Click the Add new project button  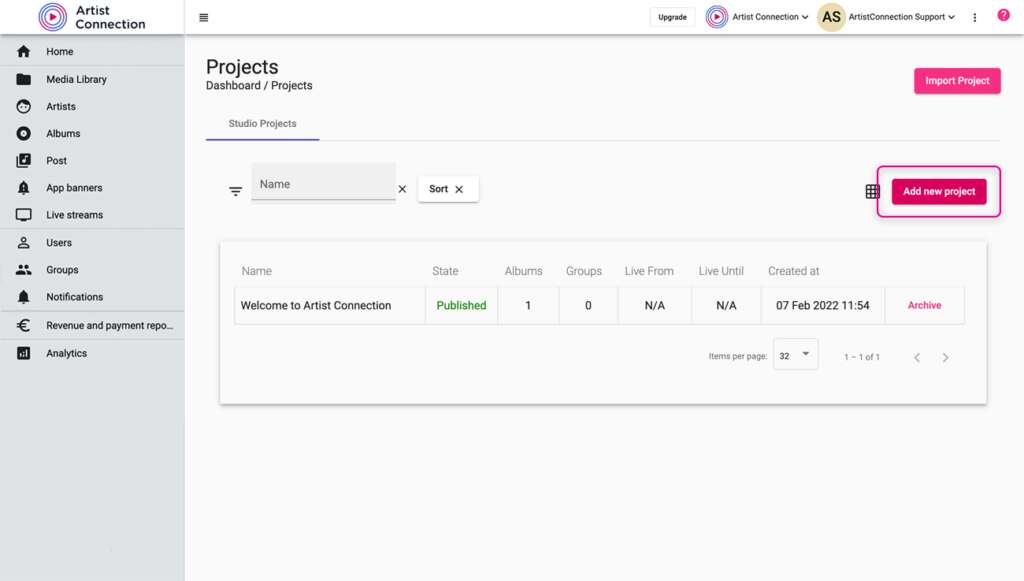pos(938,191)
